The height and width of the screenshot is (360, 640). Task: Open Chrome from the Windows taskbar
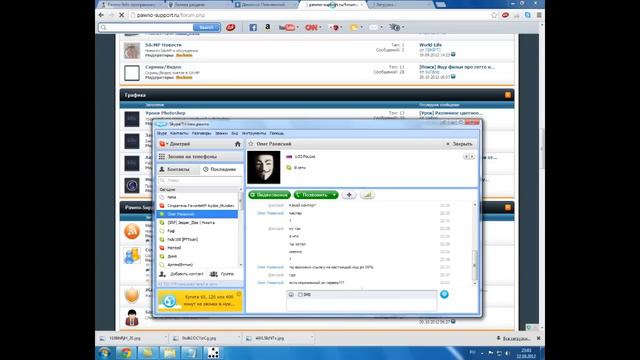tap(126, 353)
